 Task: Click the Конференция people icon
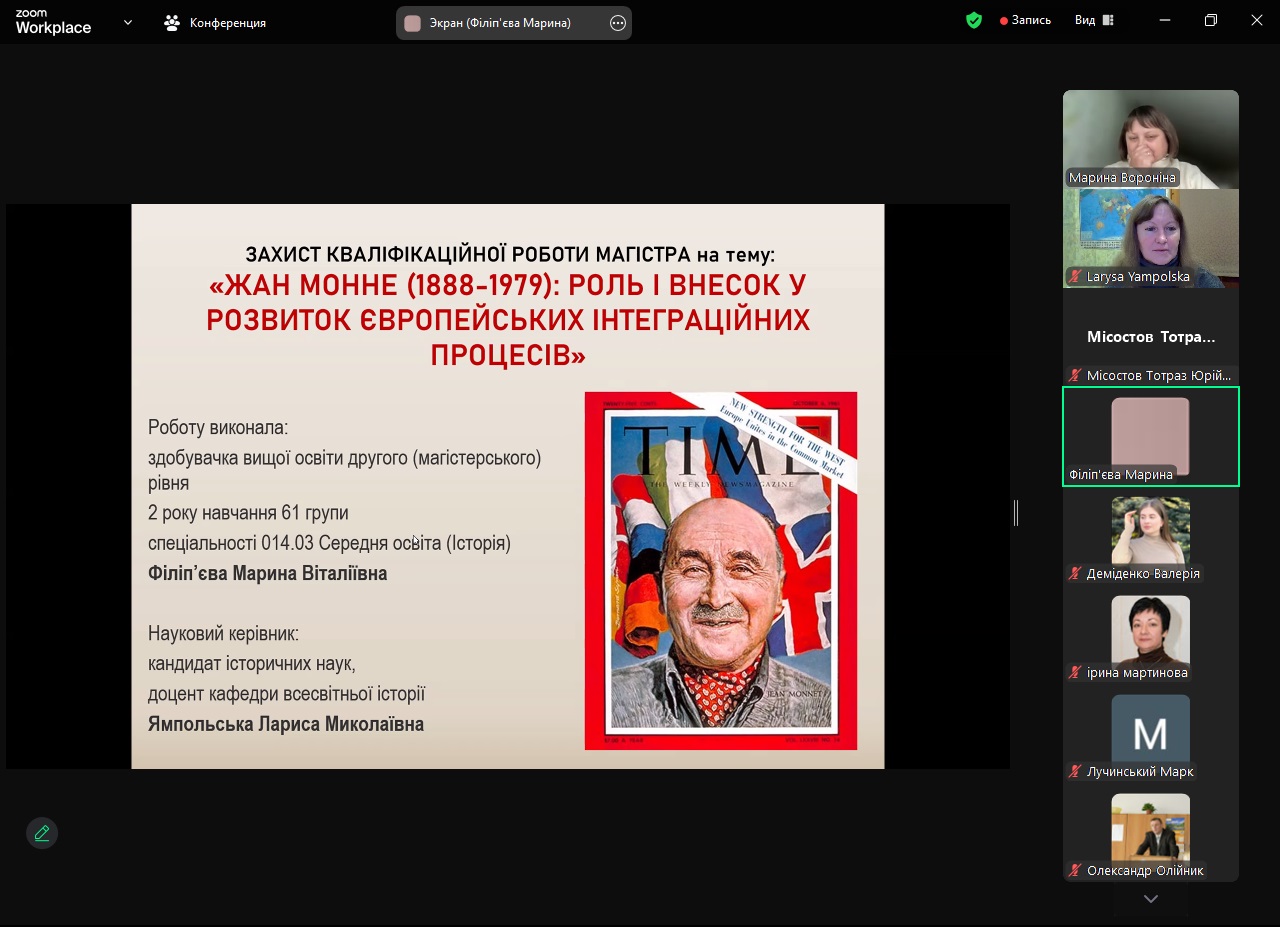[x=172, y=22]
